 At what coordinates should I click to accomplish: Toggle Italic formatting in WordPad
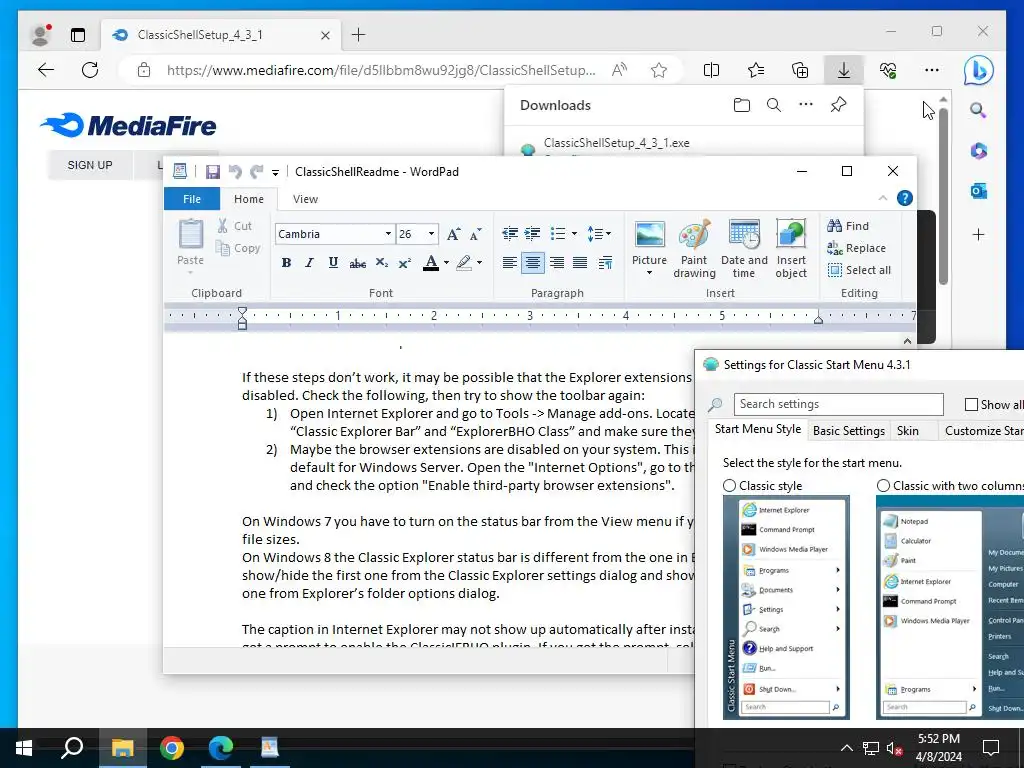[x=310, y=263]
